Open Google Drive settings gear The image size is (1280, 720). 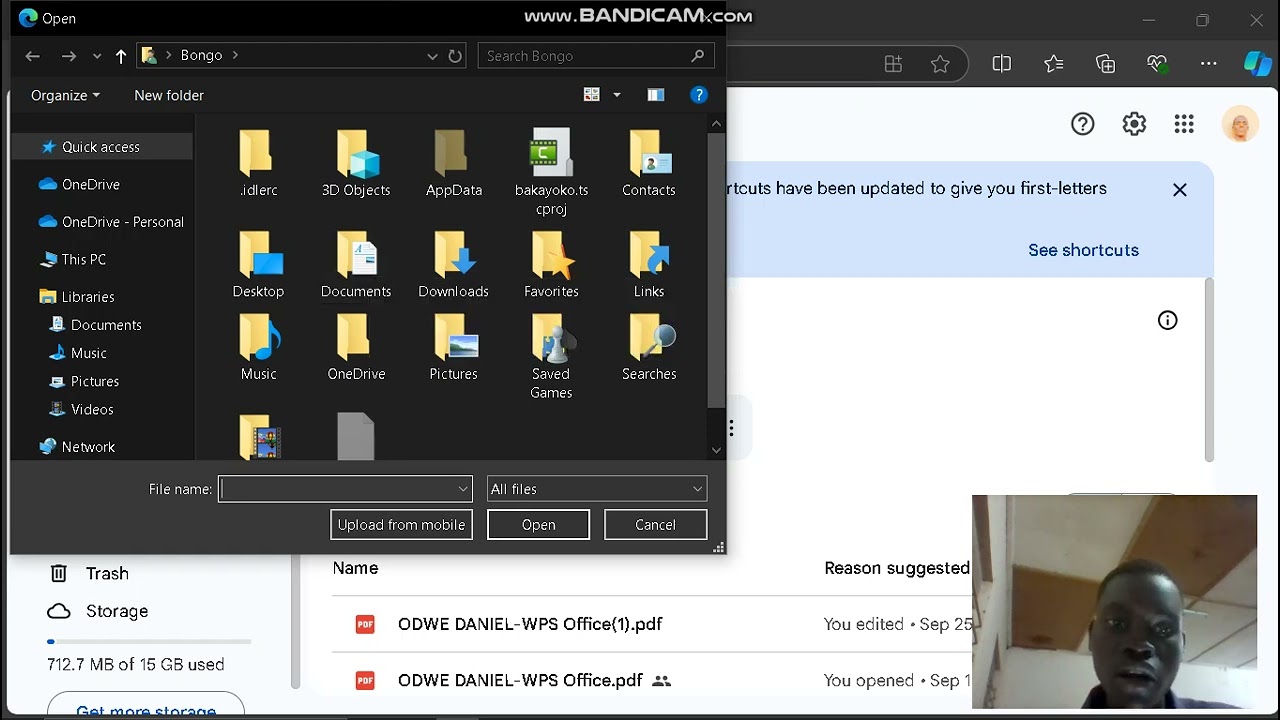1134,124
